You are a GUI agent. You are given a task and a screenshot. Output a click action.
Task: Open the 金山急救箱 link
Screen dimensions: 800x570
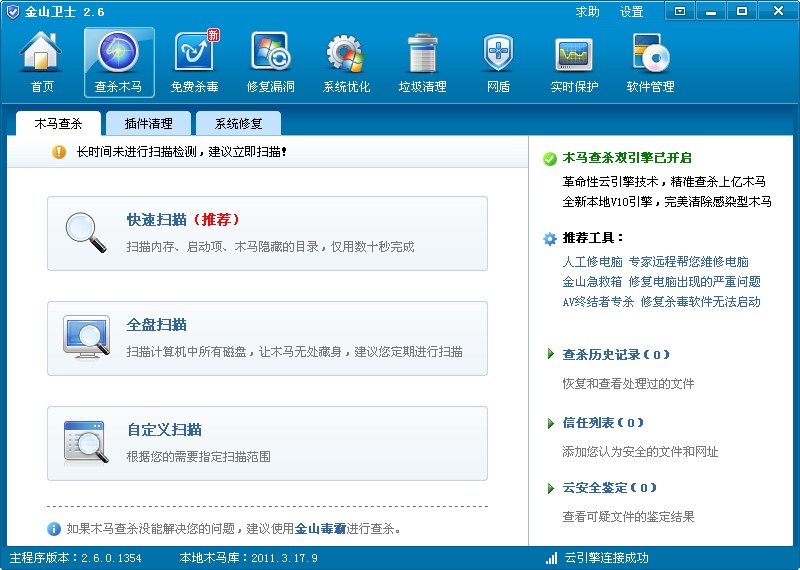[x=592, y=282]
